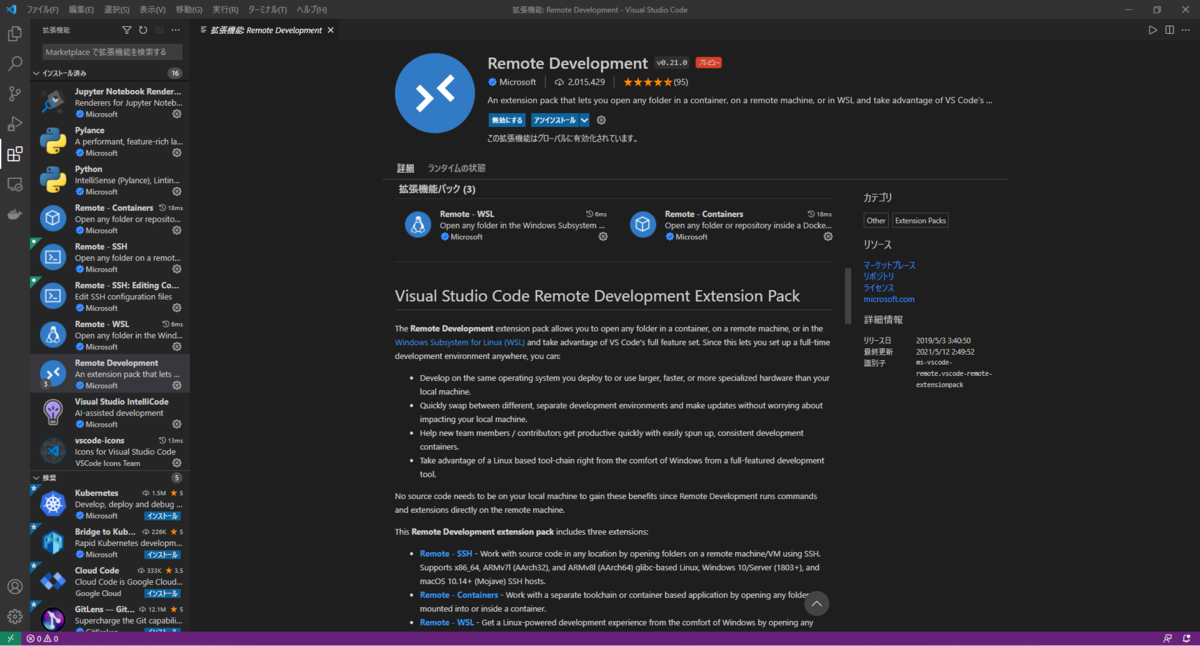Split the editor to the right
This screenshot has width=1200, height=646.
(x=1169, y=30)
